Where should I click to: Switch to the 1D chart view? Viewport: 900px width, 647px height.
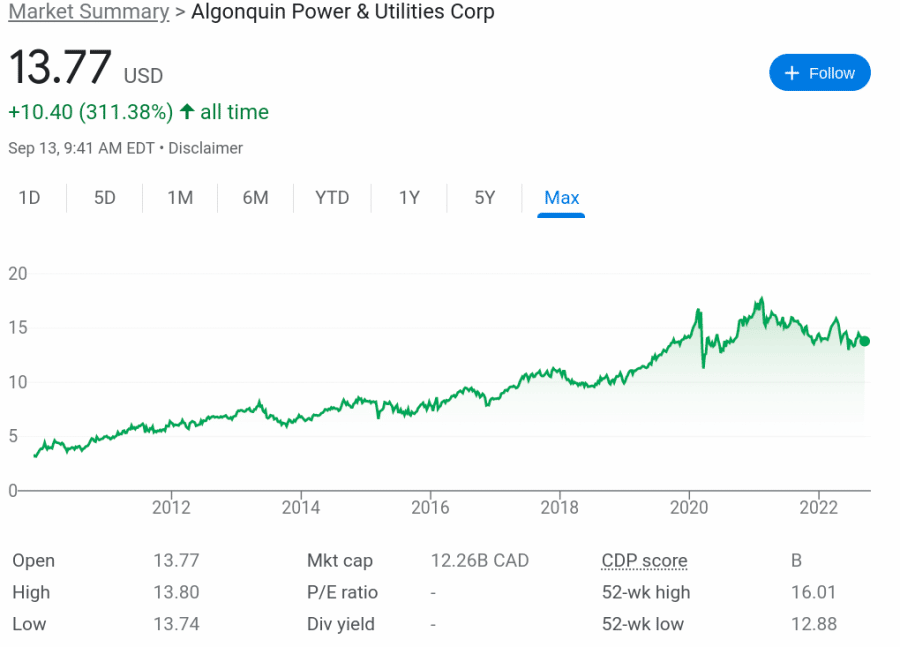point(30,198)
